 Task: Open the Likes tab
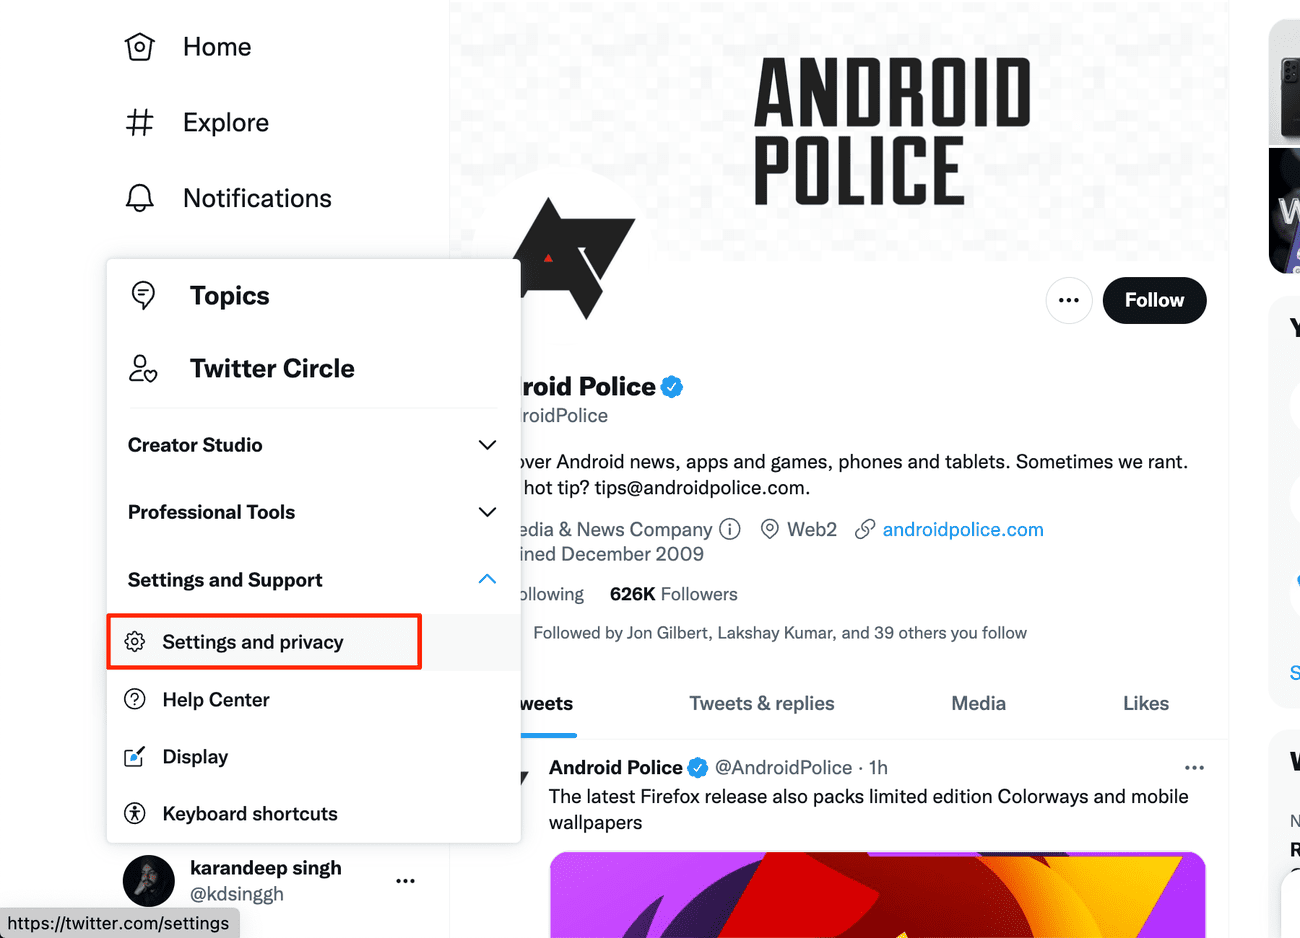[x=1145, y=704]
